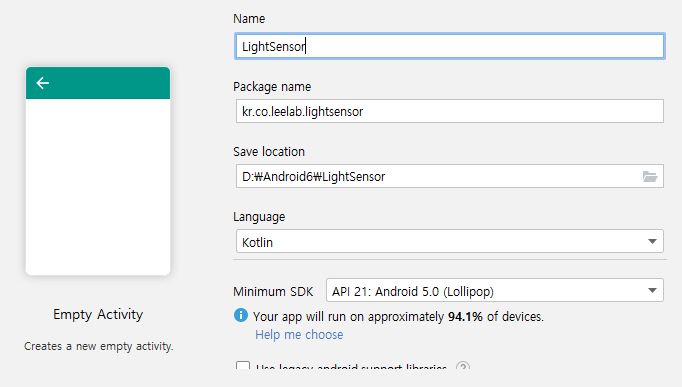The image size is (682, 387).
Task: Expand the Minimum SDK dropdown arrow
Action: coord(652,290)
